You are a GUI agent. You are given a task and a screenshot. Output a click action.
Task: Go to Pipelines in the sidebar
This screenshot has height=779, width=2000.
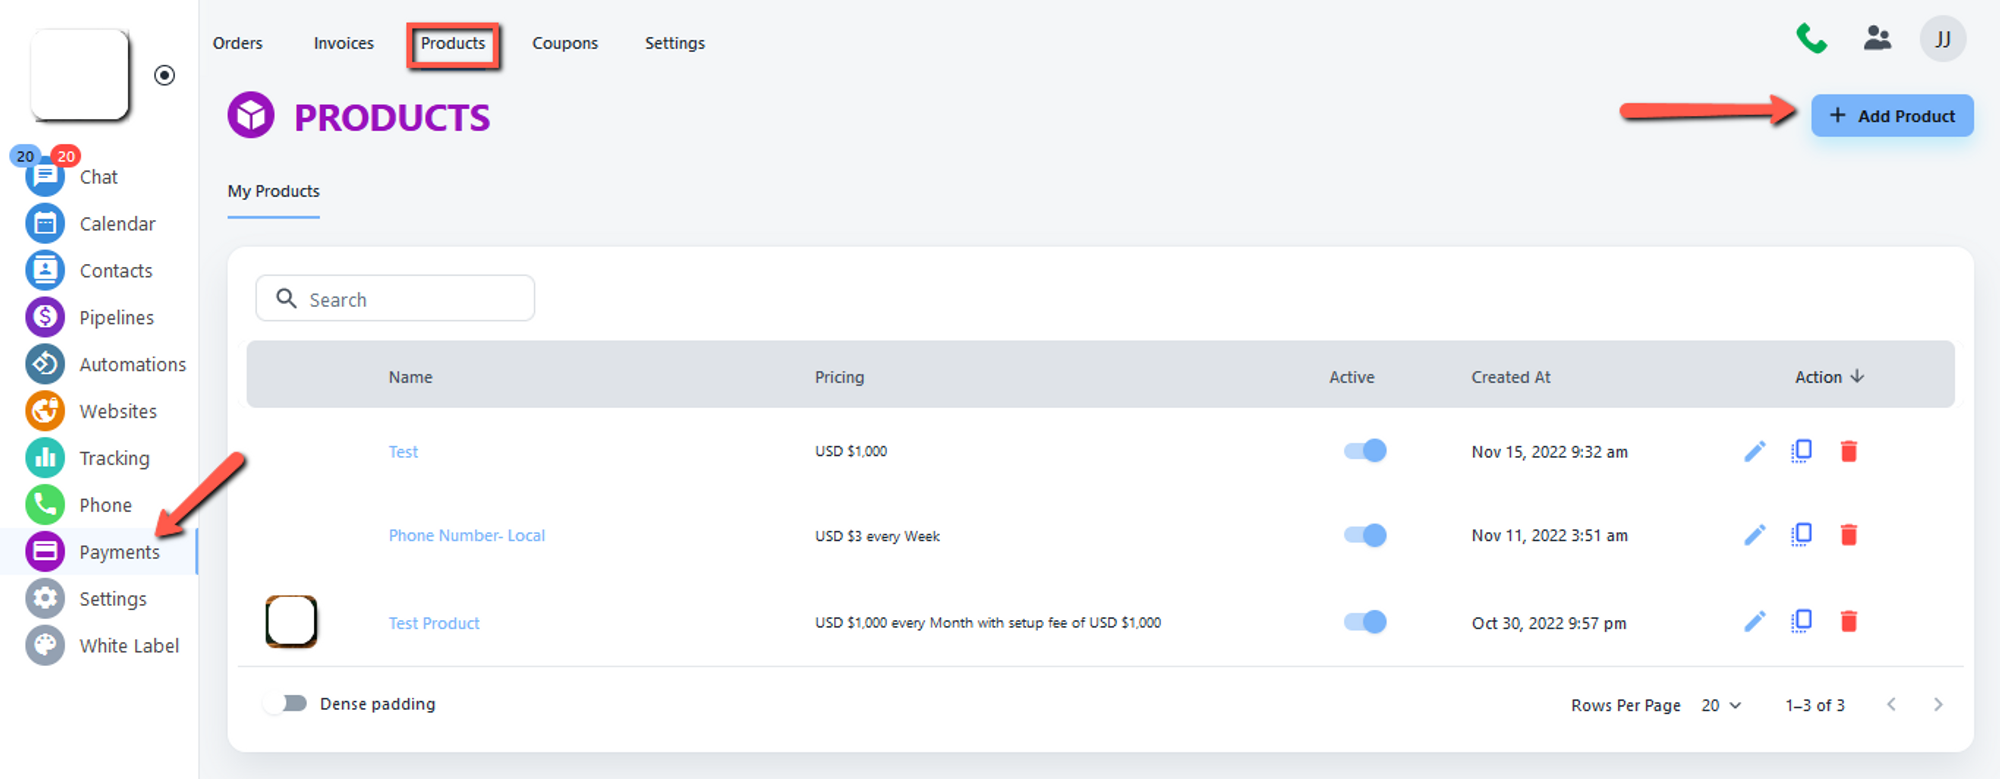pos(116,318)
